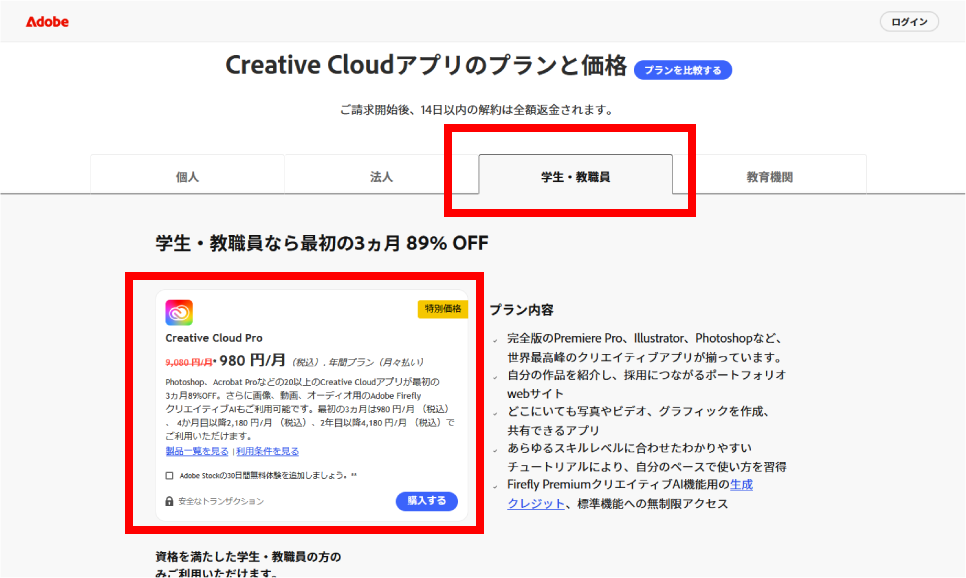
Task: Click the プランを比較する button
Action: 683,70
